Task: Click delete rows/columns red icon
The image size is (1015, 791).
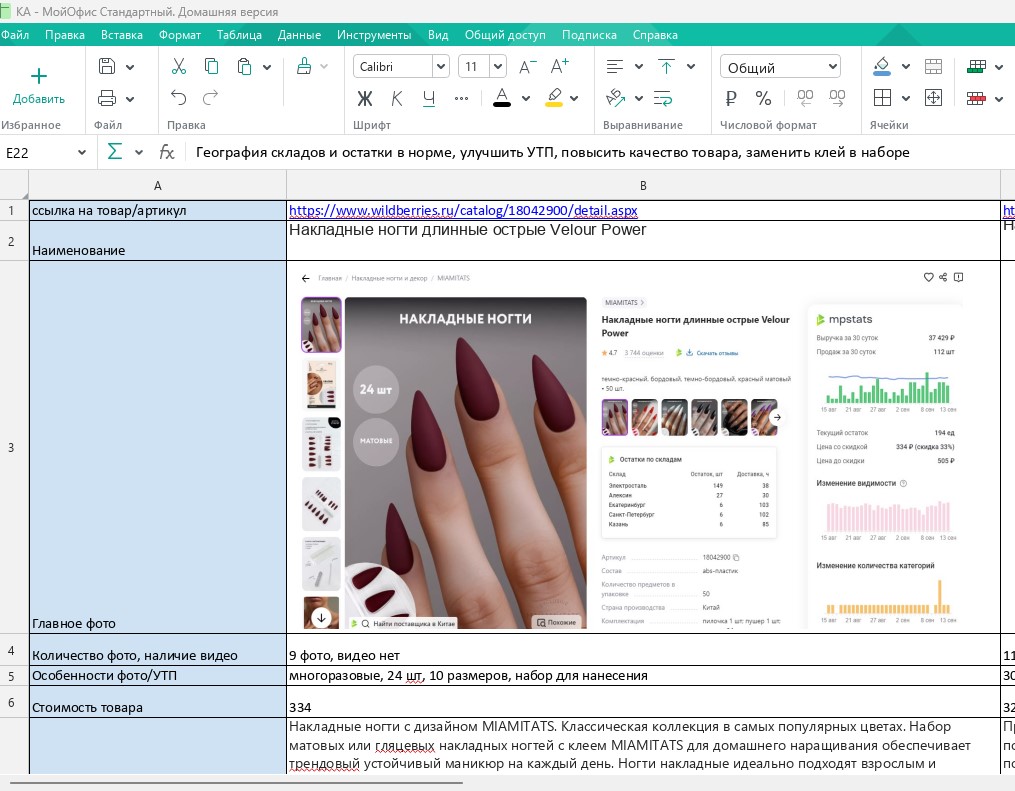Action: [976, 98]
